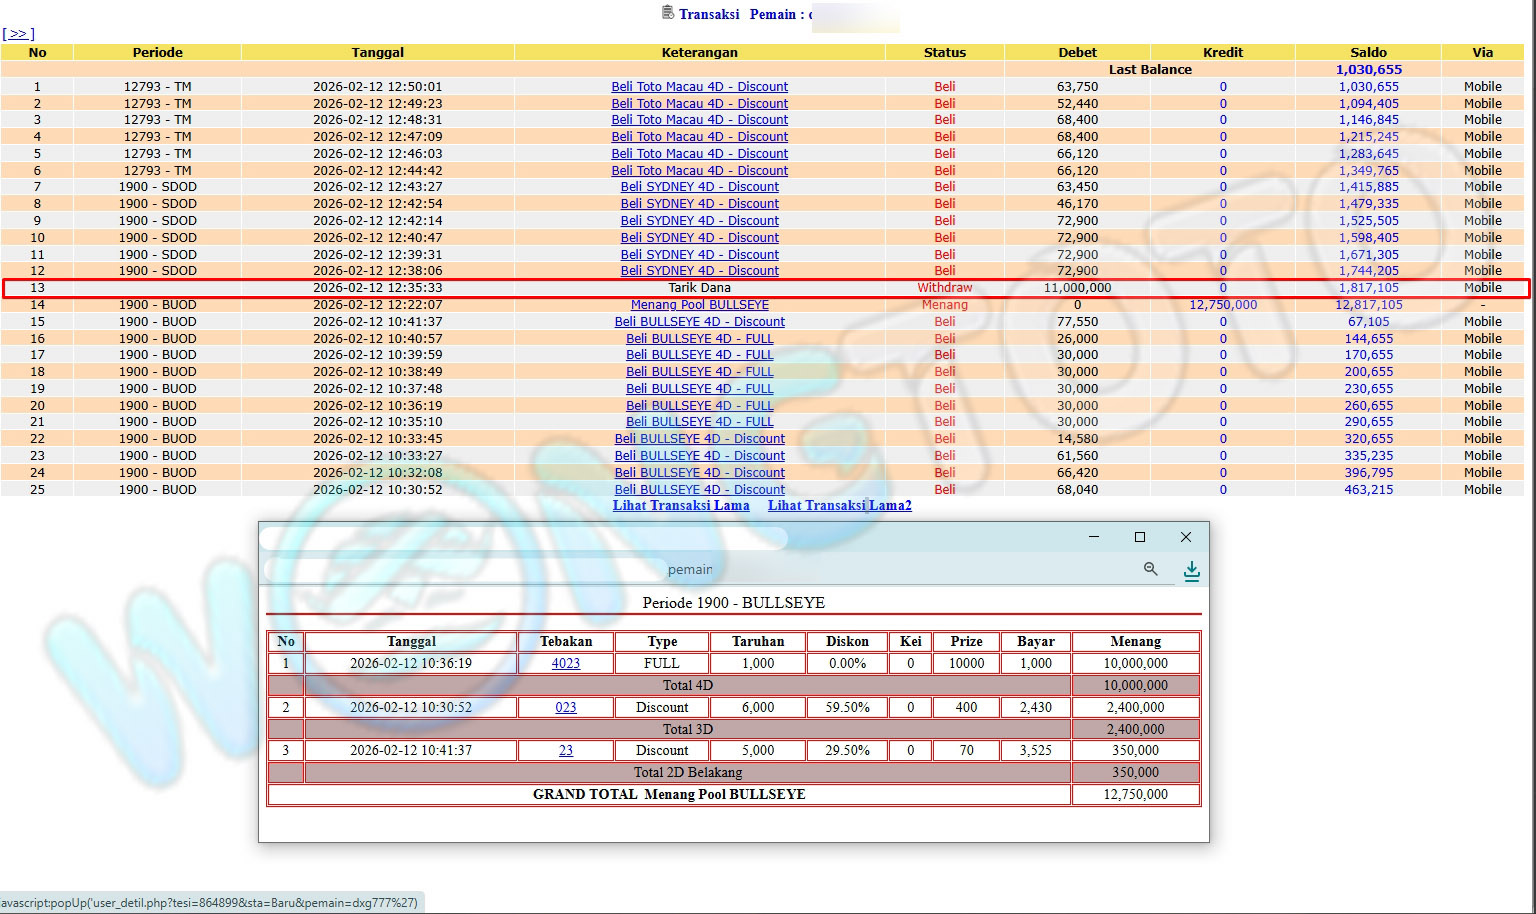Maximize the popup window

pyautogui.click(x=1139, y=537)
